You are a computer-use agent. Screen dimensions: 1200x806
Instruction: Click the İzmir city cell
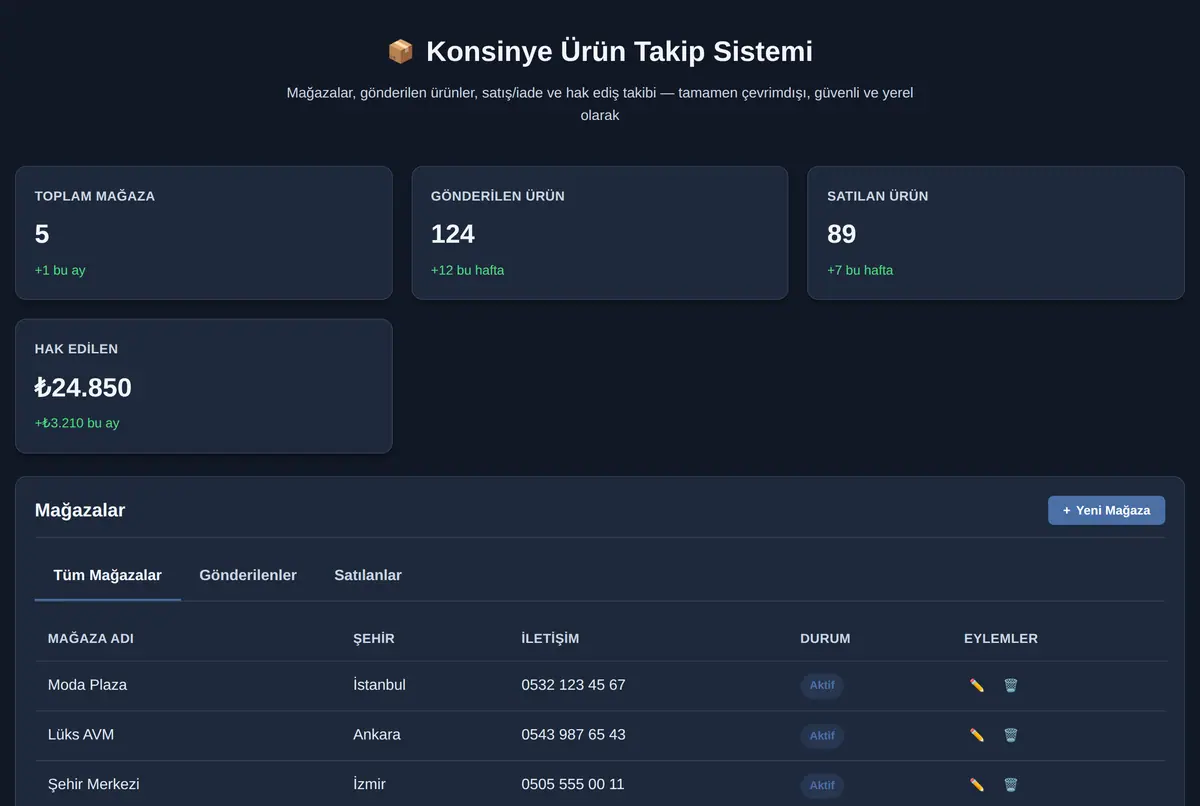pyautogui.click(x=370, y=784)
